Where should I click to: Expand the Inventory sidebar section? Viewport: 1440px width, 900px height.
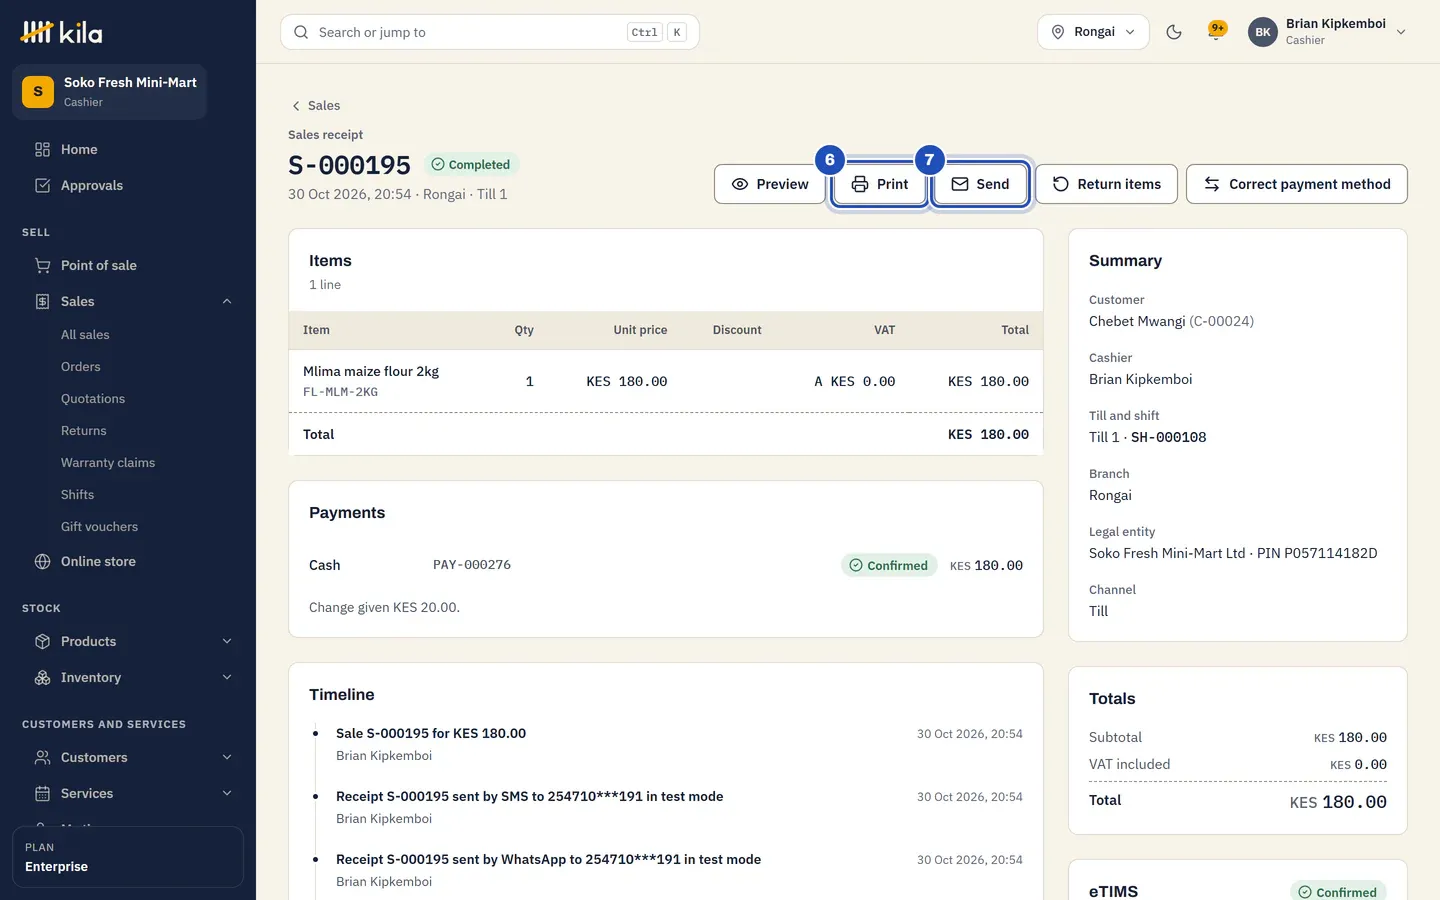227,677
